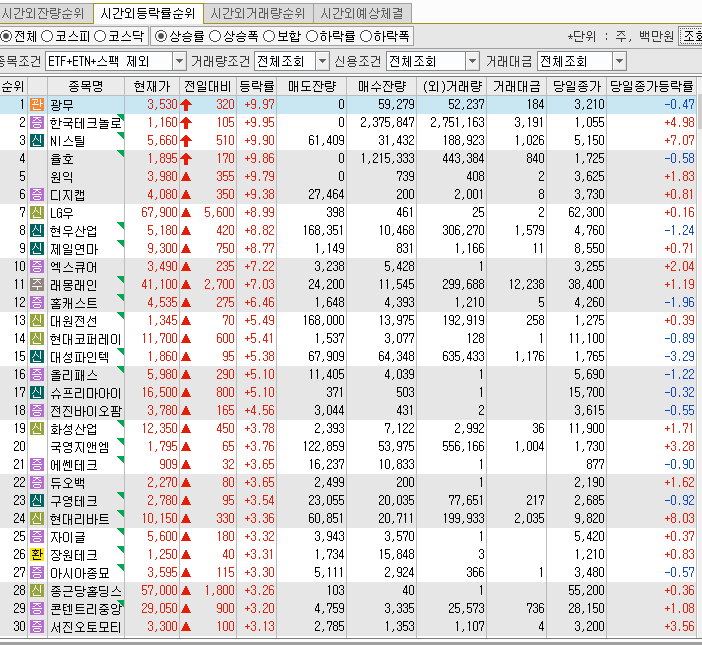
Task: Click the 신 badge beside 대원전선
Action: (x=37, y=320)
